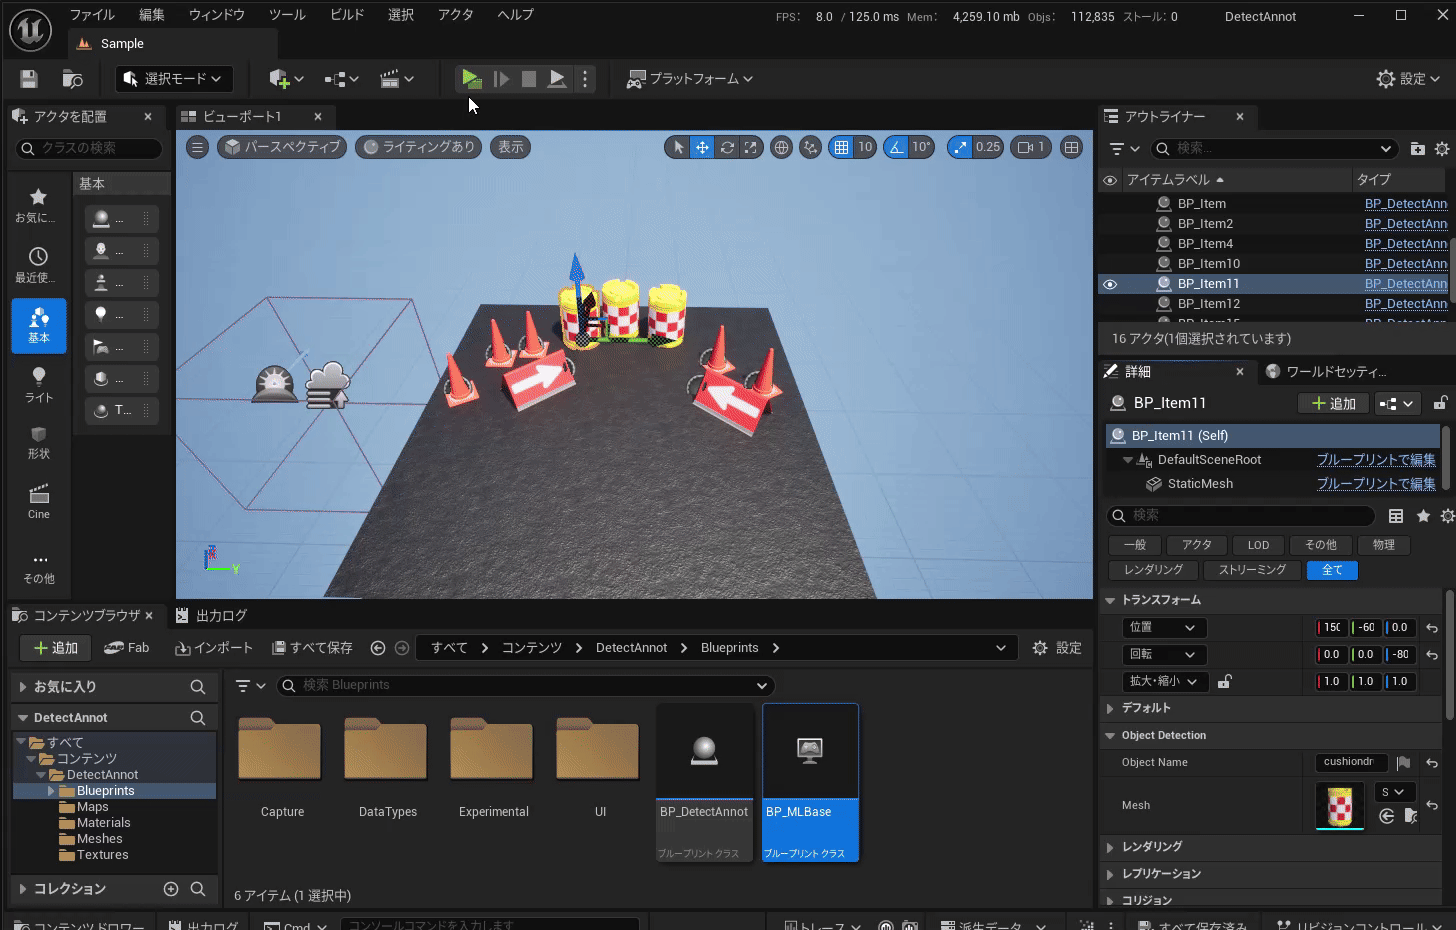Select the ライト category in actor panel
The width and height of the screenshot is (1456, 930).
tap(39, 383)
